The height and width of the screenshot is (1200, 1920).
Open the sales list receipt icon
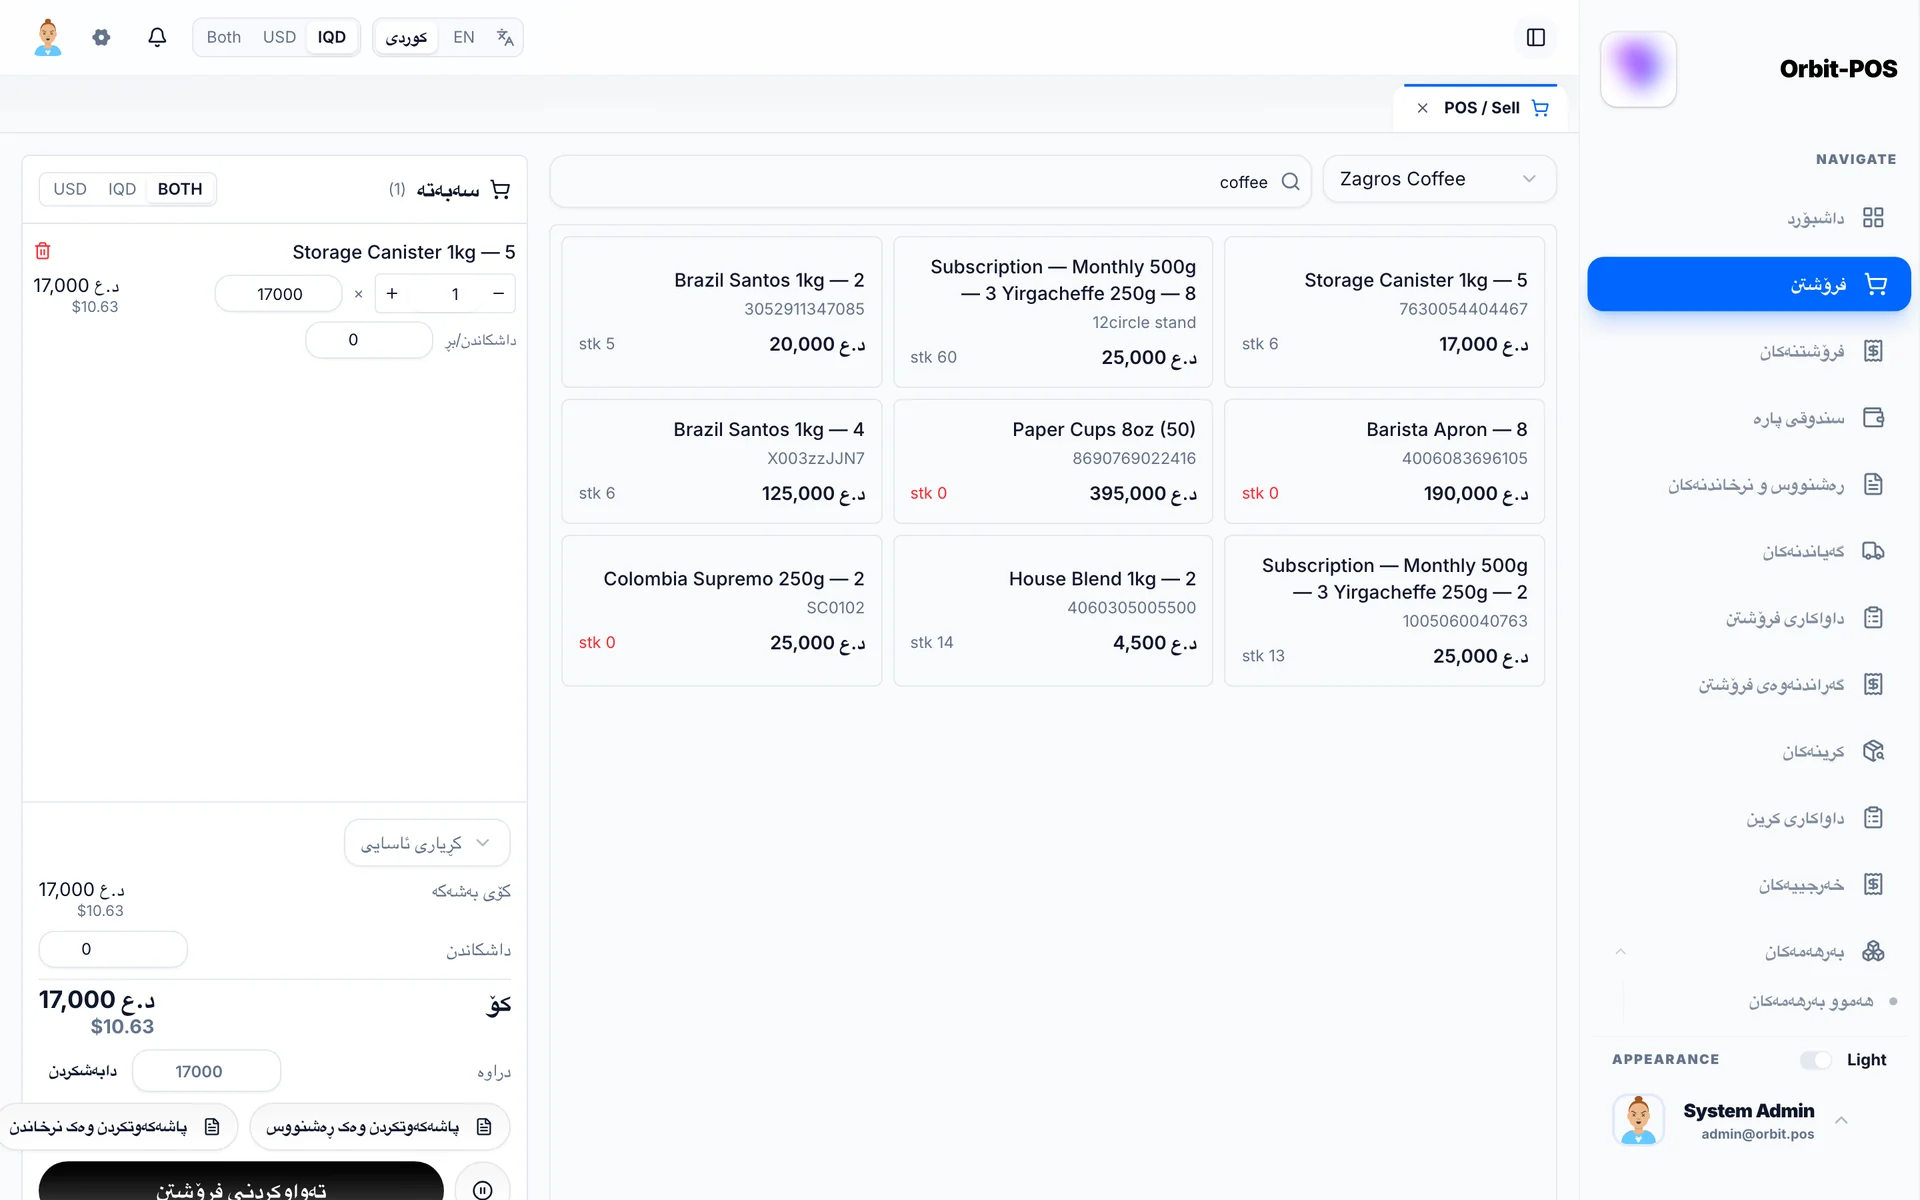(1873, 351)
